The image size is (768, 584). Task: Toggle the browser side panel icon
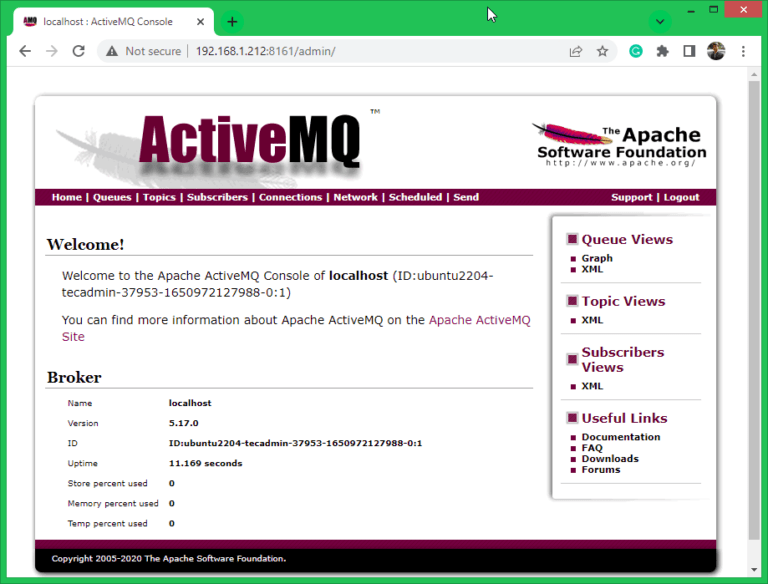(689, 51)
